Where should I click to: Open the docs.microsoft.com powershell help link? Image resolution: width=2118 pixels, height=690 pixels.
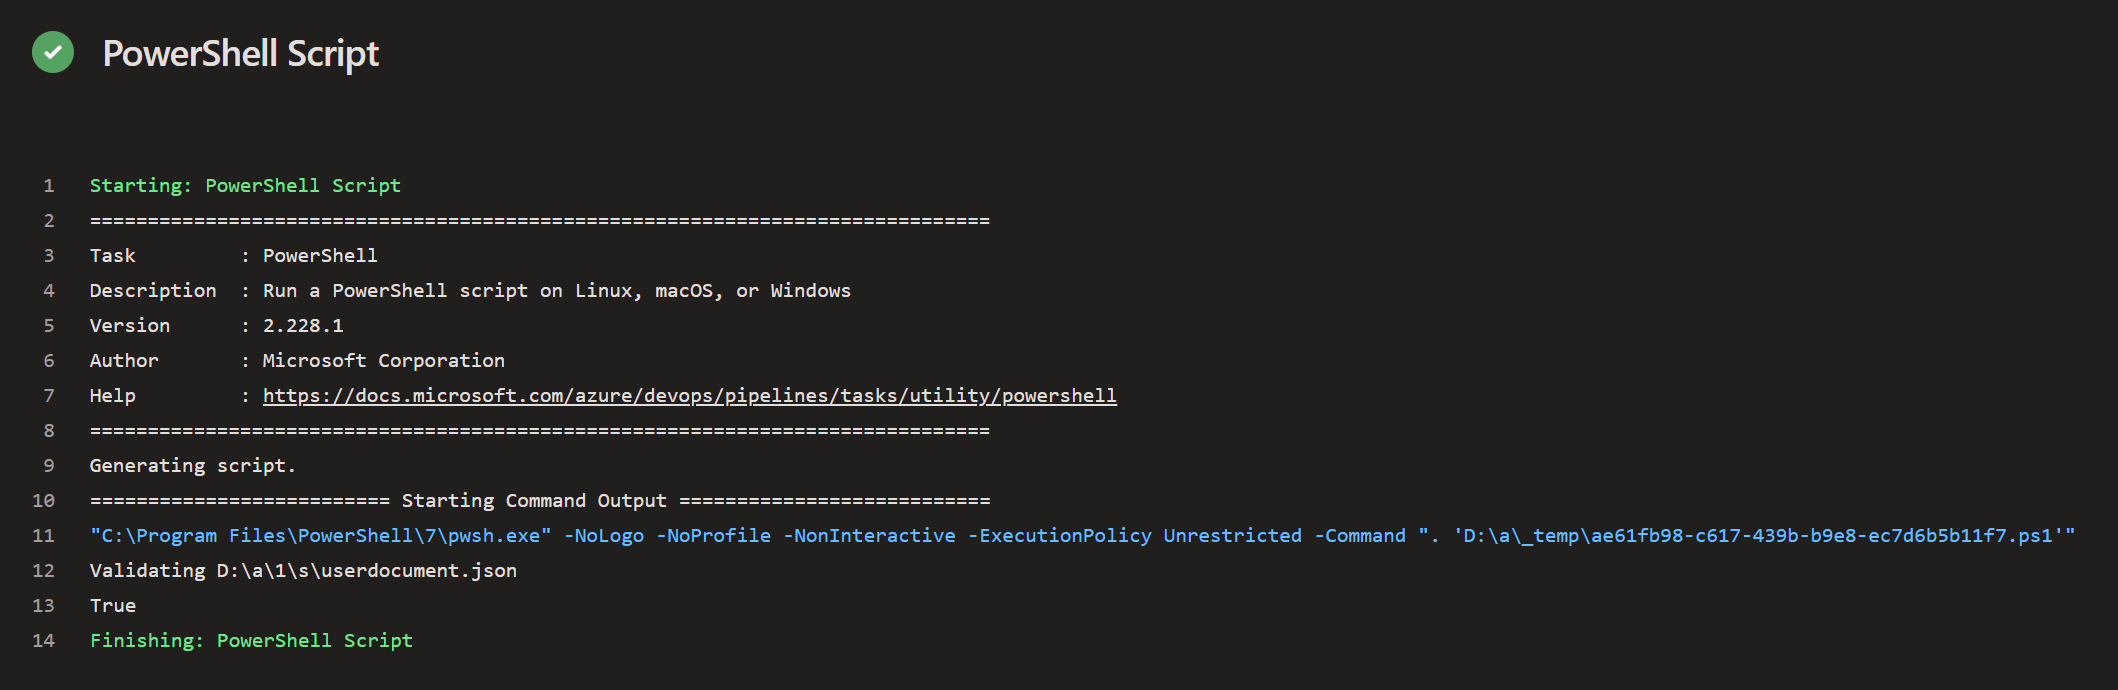tap(689, 396)
